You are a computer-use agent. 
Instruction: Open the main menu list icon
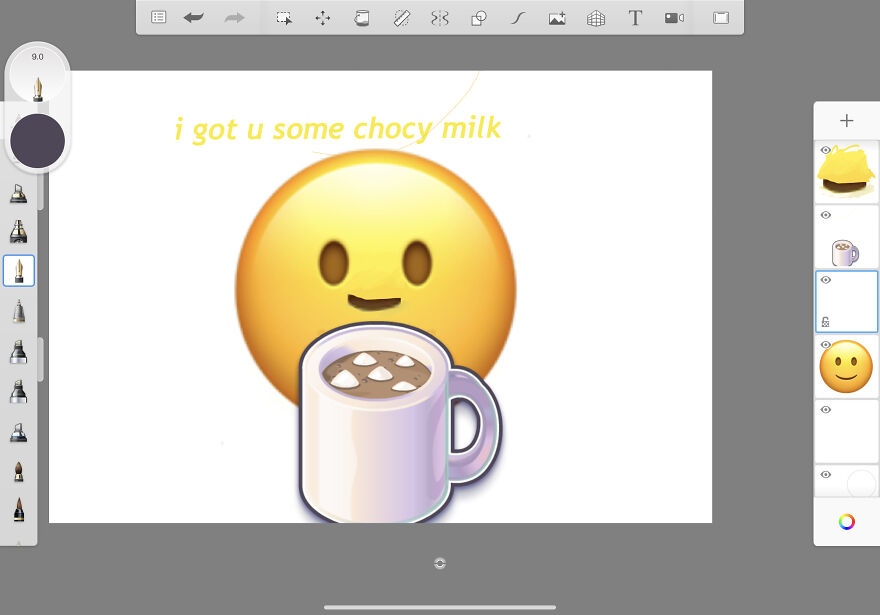pyautogui.click(x=159, y=18)
